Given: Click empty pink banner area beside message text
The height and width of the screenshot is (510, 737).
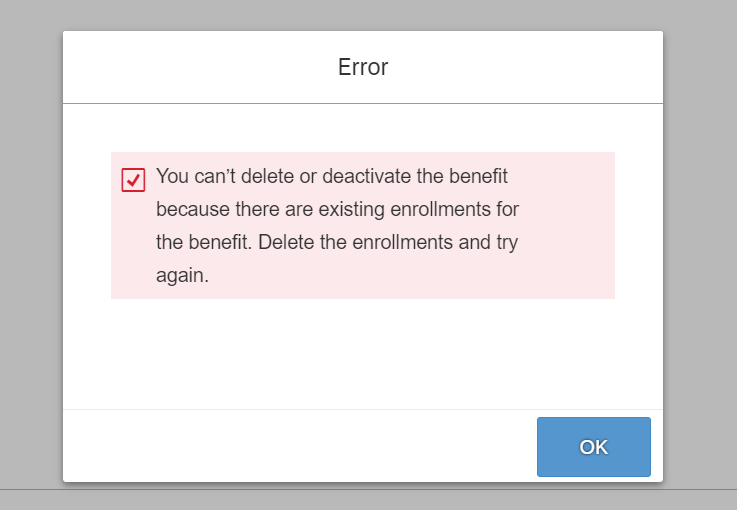Looking at the screenshot, I should click(566, 226).
